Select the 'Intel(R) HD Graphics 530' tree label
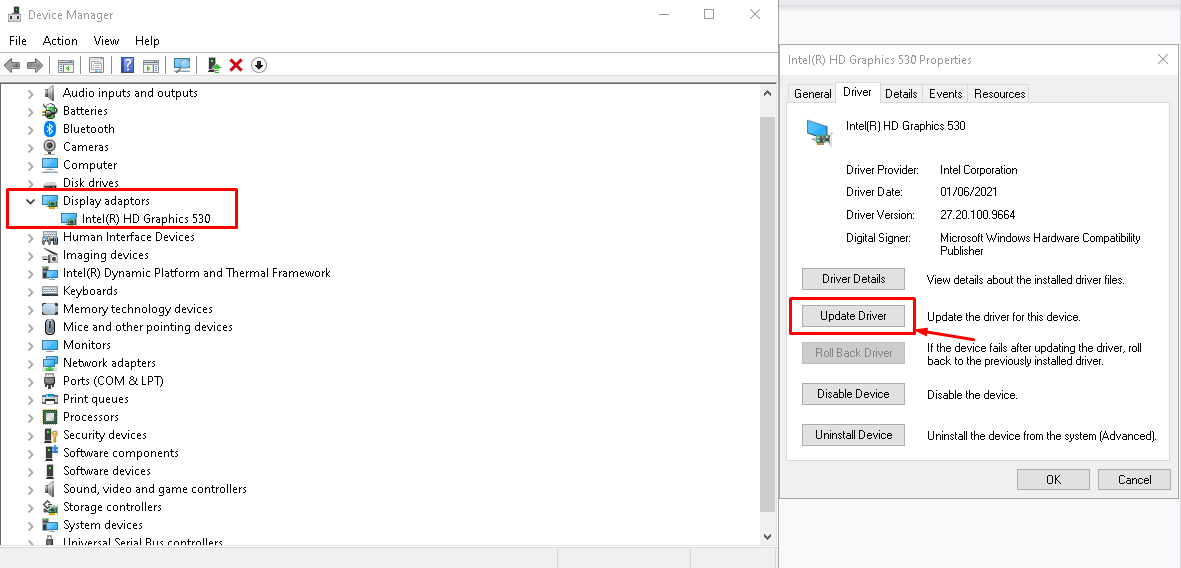 click(x=146, y=219)
